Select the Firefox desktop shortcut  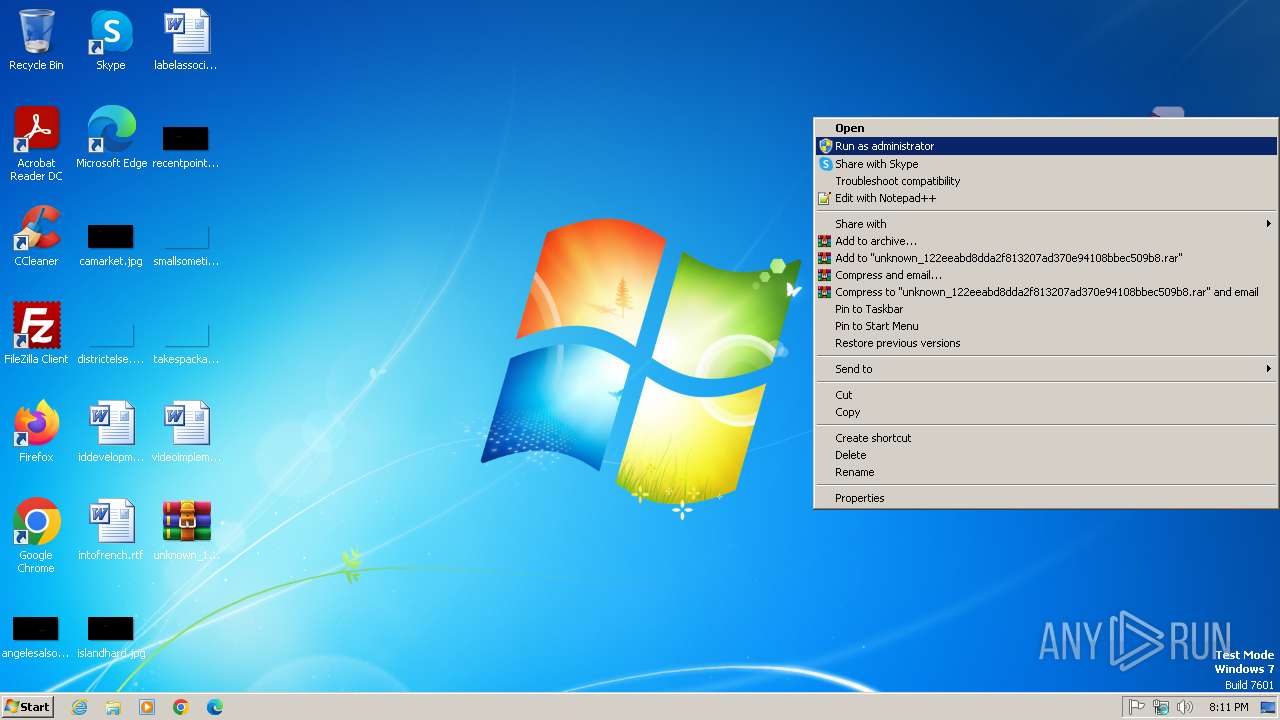click(36, 432)
